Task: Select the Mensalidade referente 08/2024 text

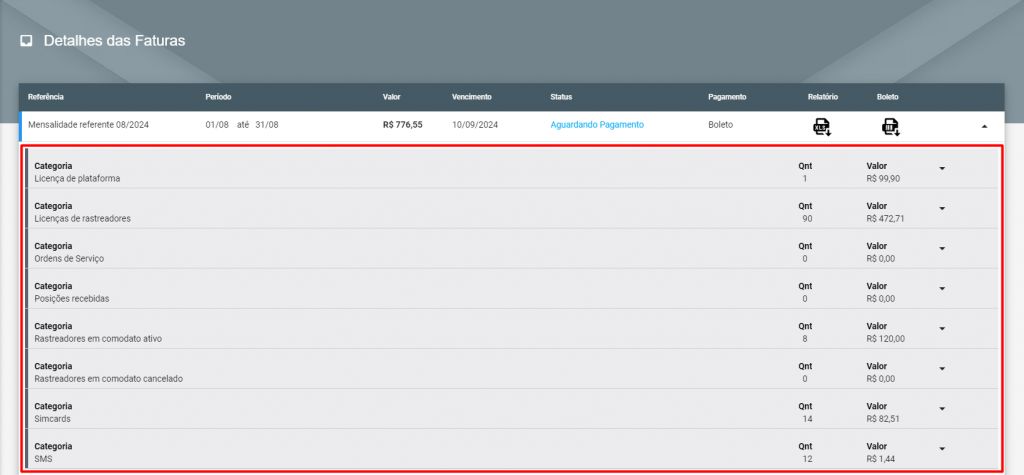Action: [x=88, y=124]
